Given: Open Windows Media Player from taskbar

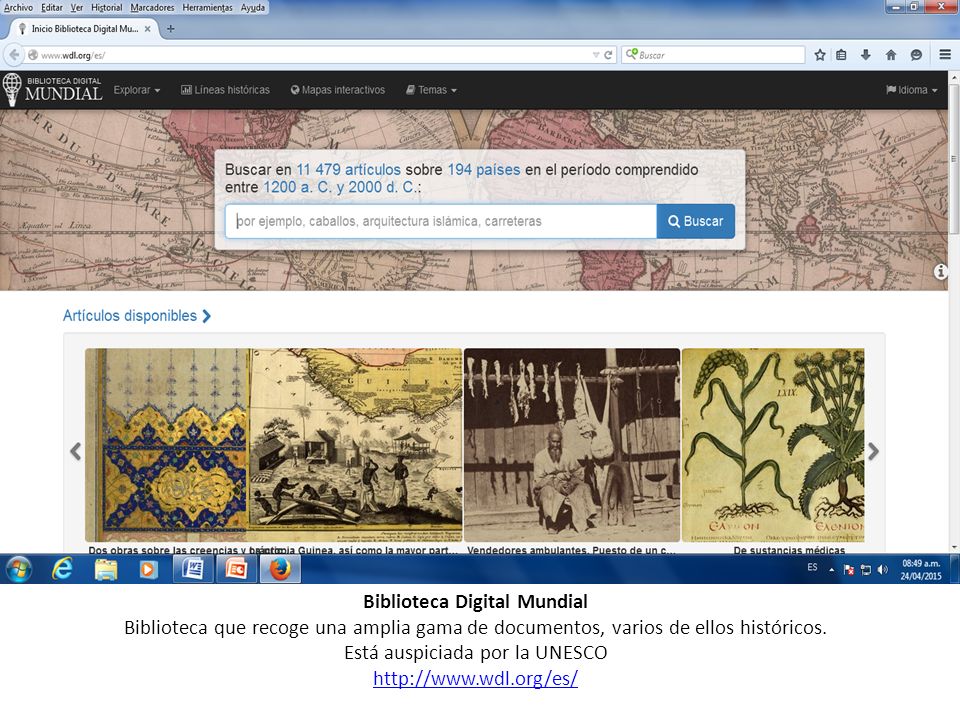Looking at the screenshot, I should pos(148,569).
